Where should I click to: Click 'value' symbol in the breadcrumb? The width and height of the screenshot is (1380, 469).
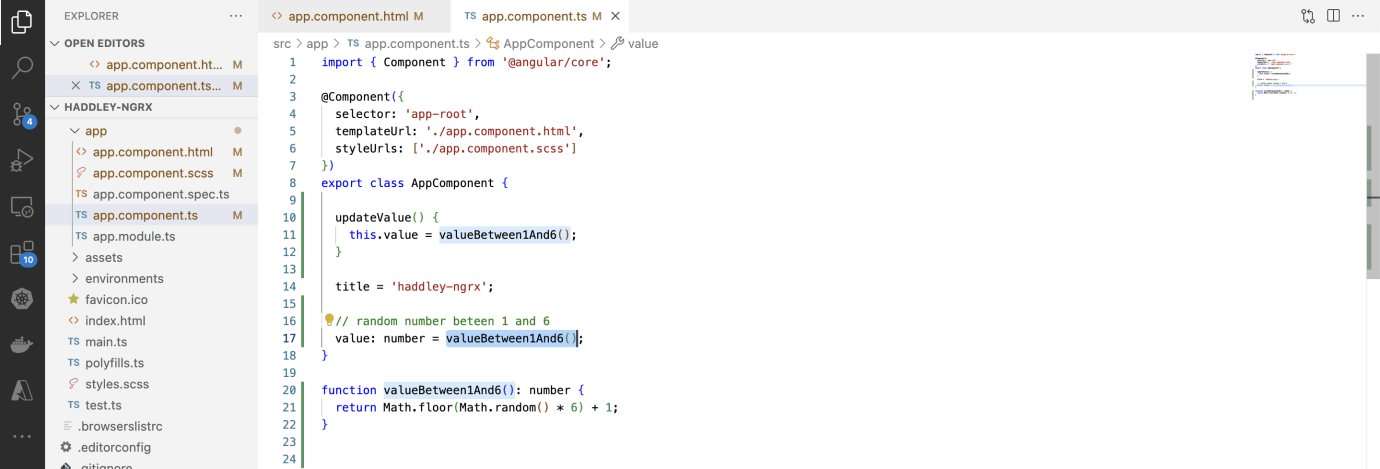pyautogui.click(x=634, y=44)
